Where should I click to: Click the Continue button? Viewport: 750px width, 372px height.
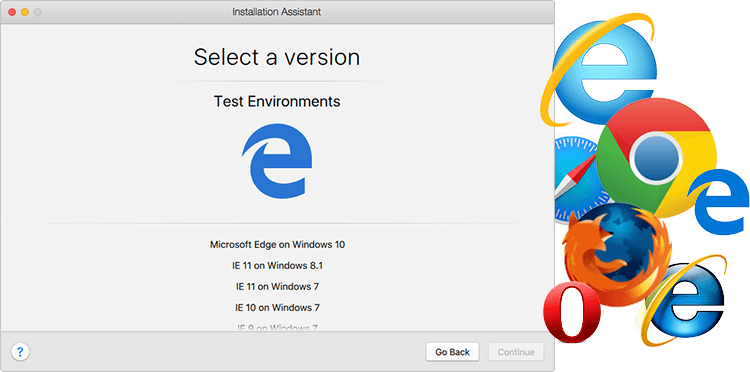click(516, 352)
